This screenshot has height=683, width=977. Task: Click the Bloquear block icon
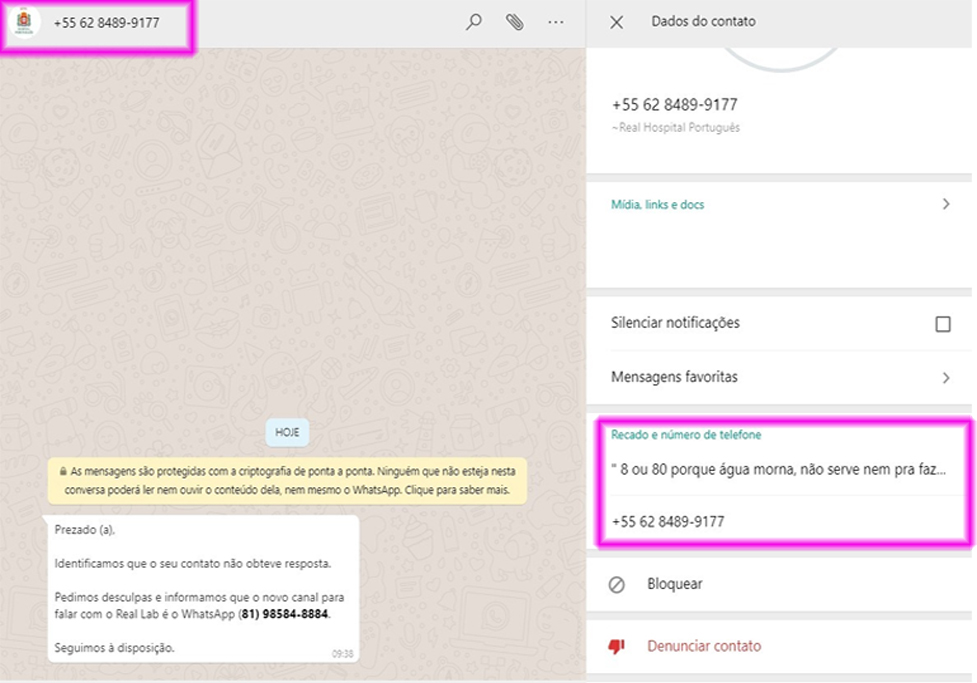(x=617, y=585)
